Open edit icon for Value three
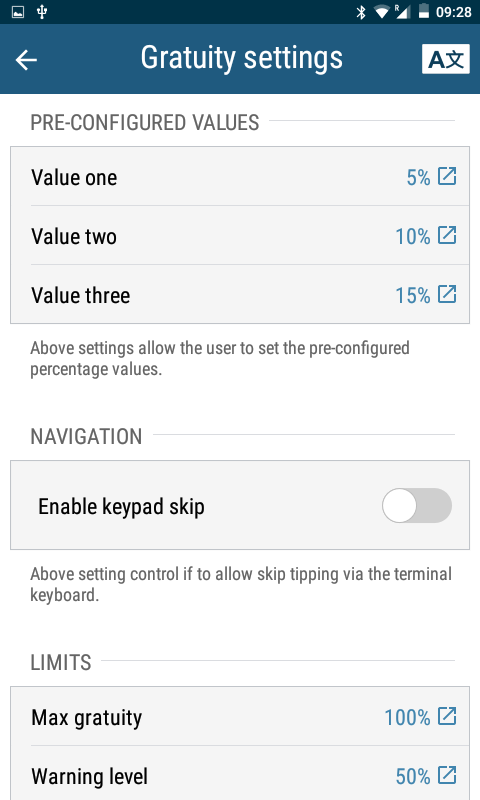This screenshot has height=800, width=480. (447, 294)
